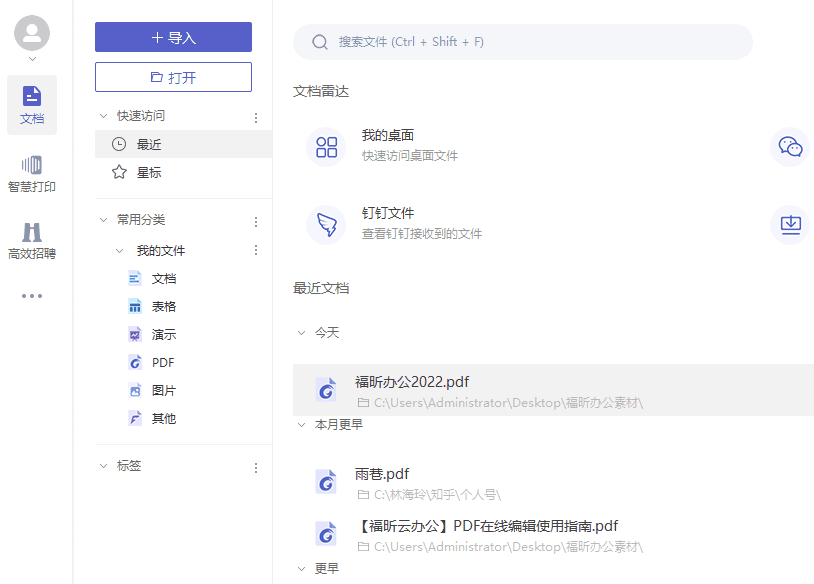Click the 导入 button
814x584 pixels.
coord(173,37)
